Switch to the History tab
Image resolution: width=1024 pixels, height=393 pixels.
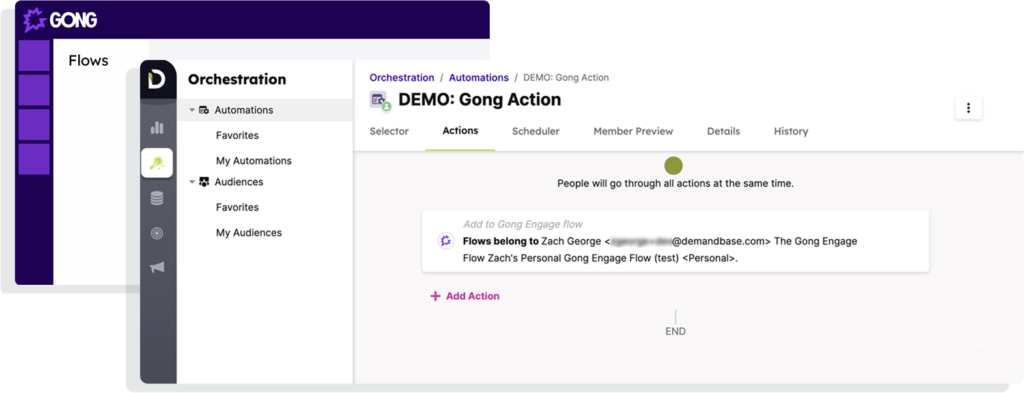coord(791,131)
